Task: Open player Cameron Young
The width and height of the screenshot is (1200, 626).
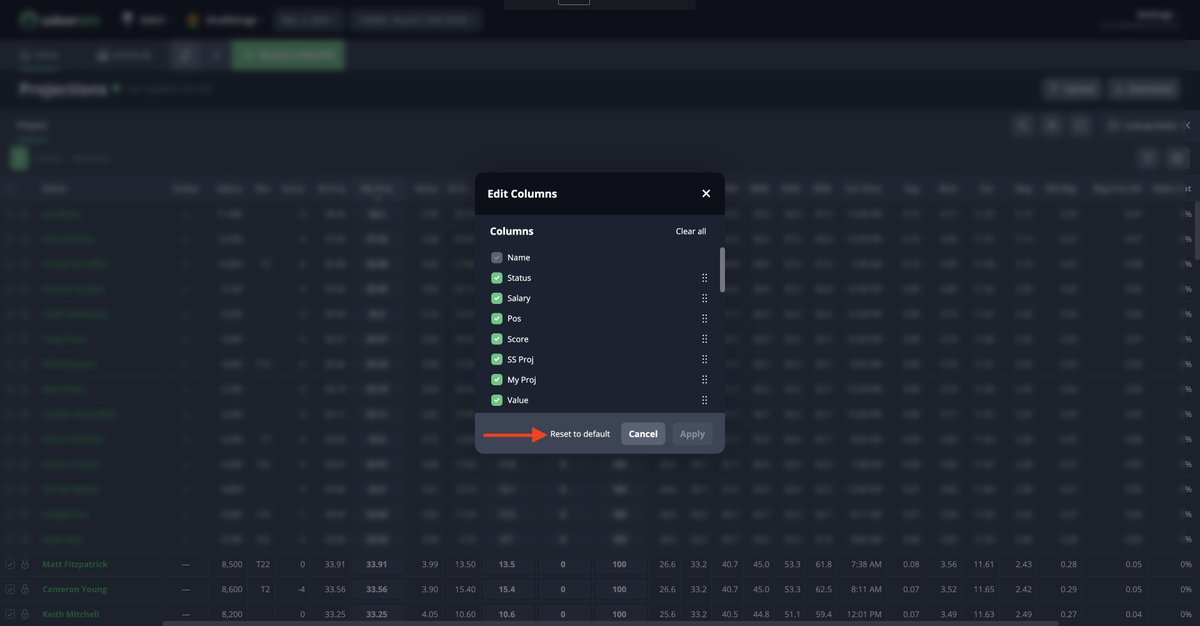Action: pyautogui.click(x=74, y=589)
